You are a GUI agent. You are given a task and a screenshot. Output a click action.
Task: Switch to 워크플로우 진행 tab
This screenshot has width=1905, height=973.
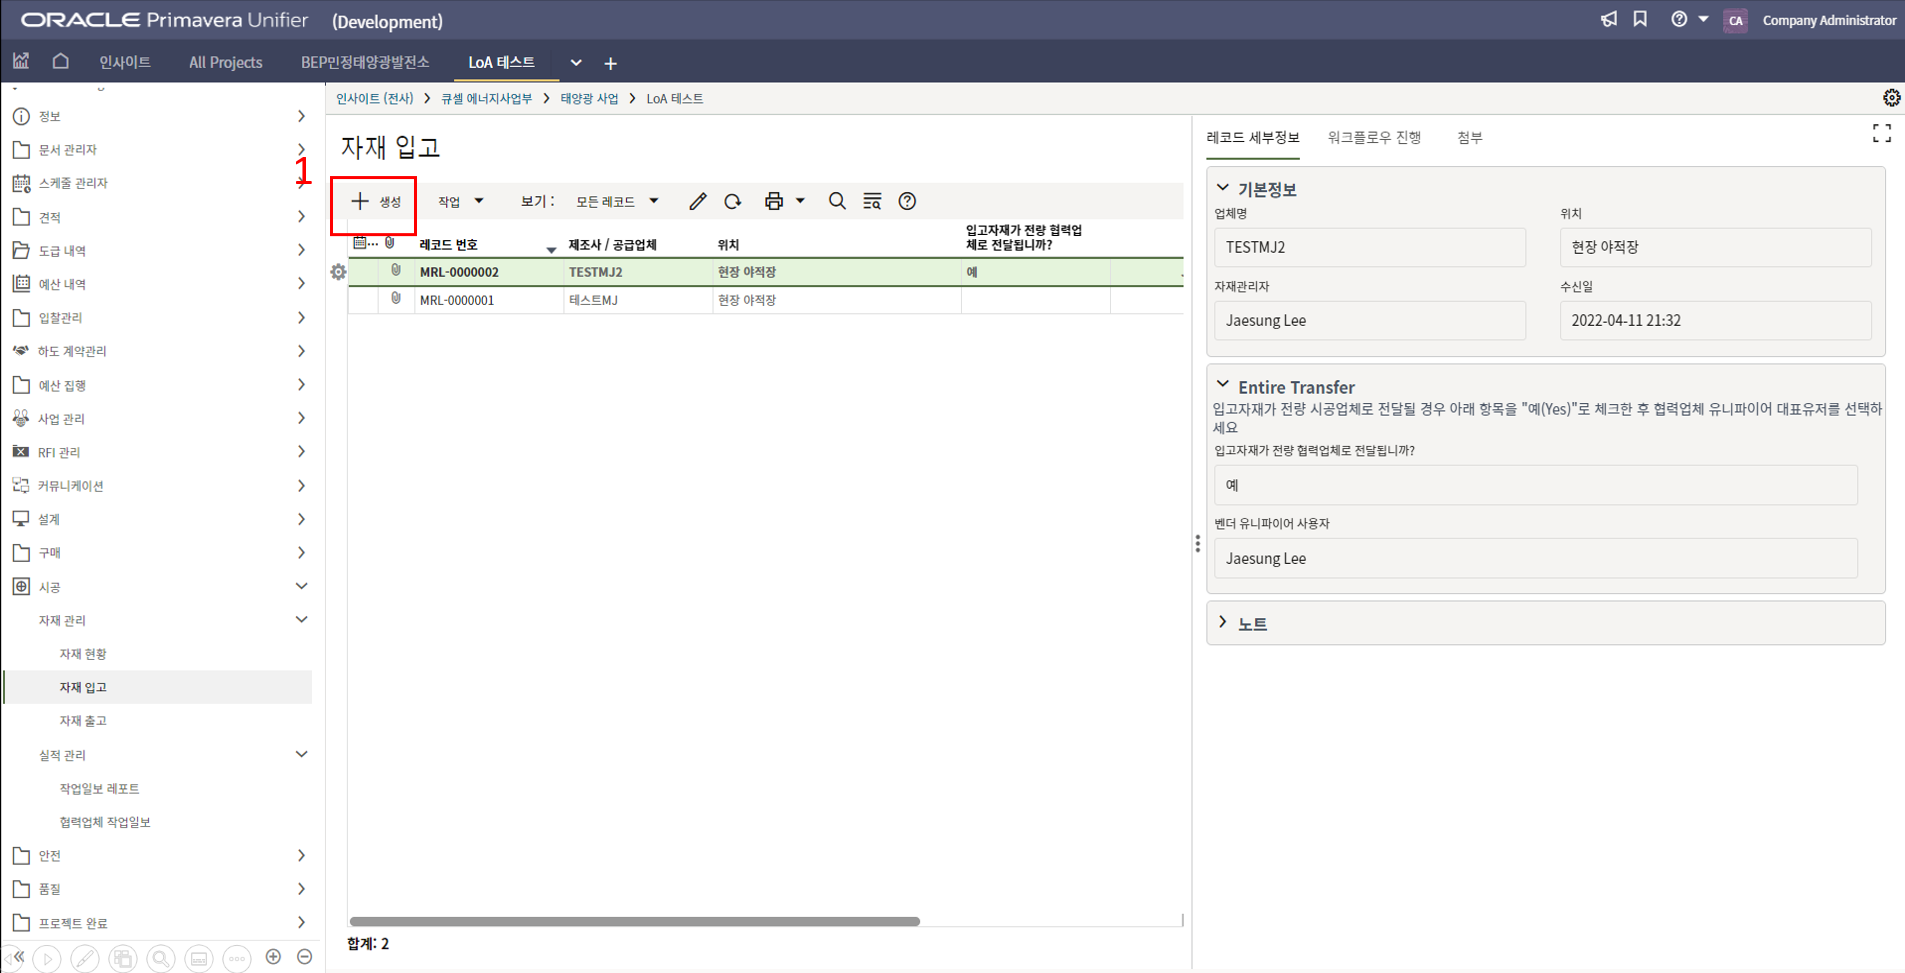point(1374,138)
